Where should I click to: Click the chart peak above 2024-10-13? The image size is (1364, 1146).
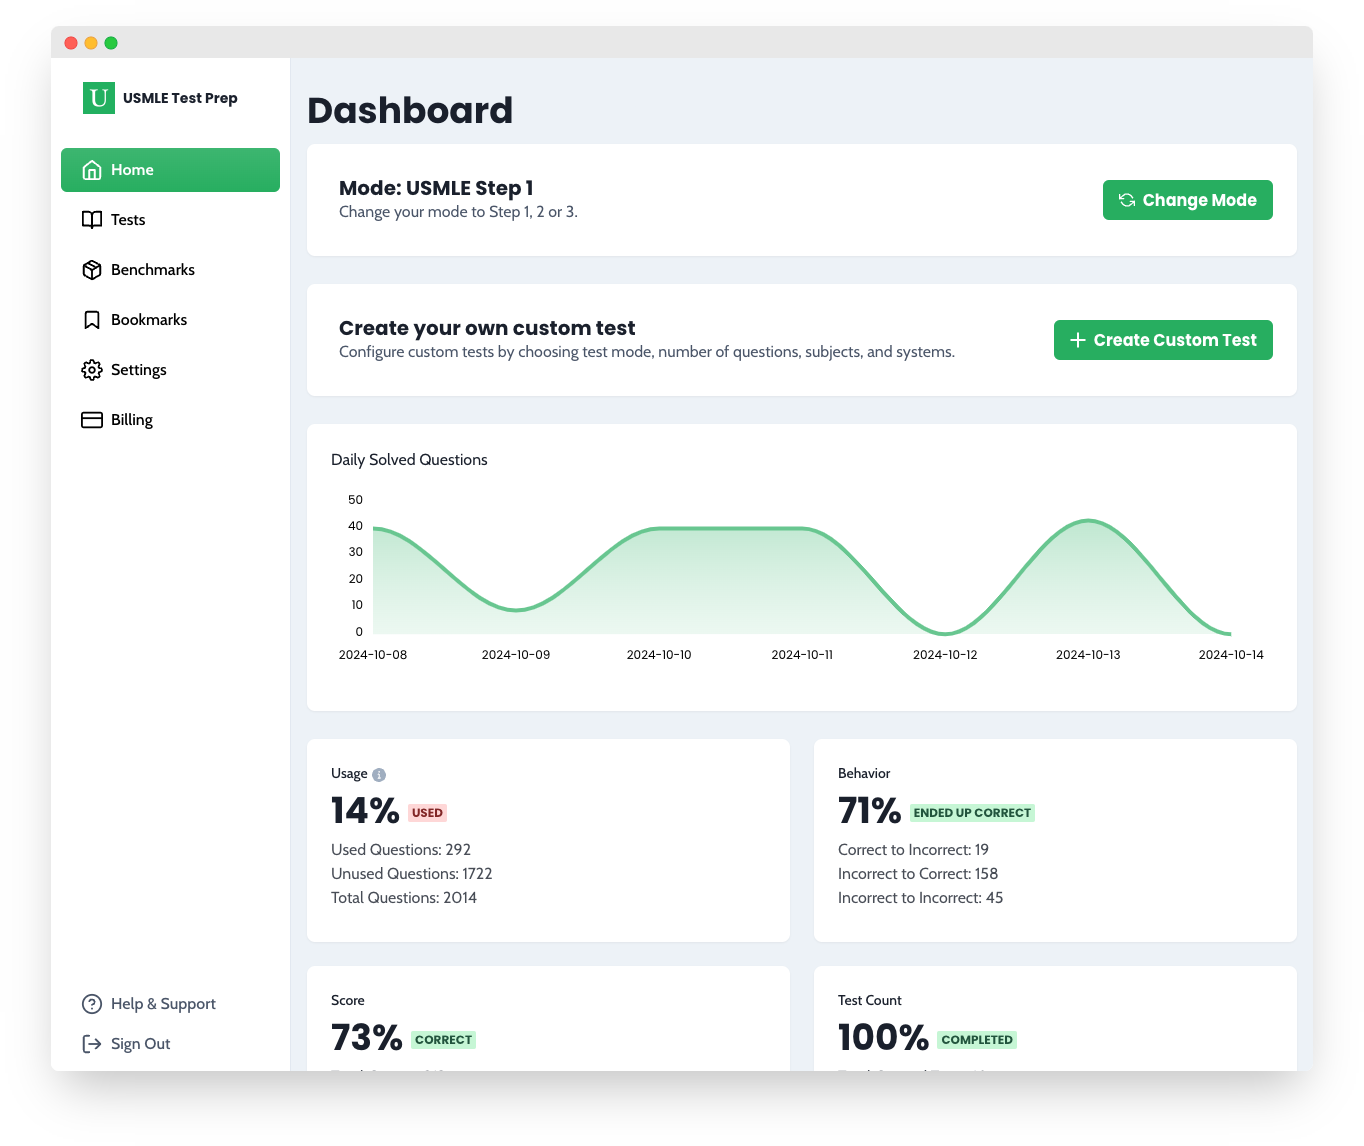[x=1088, y=521]
